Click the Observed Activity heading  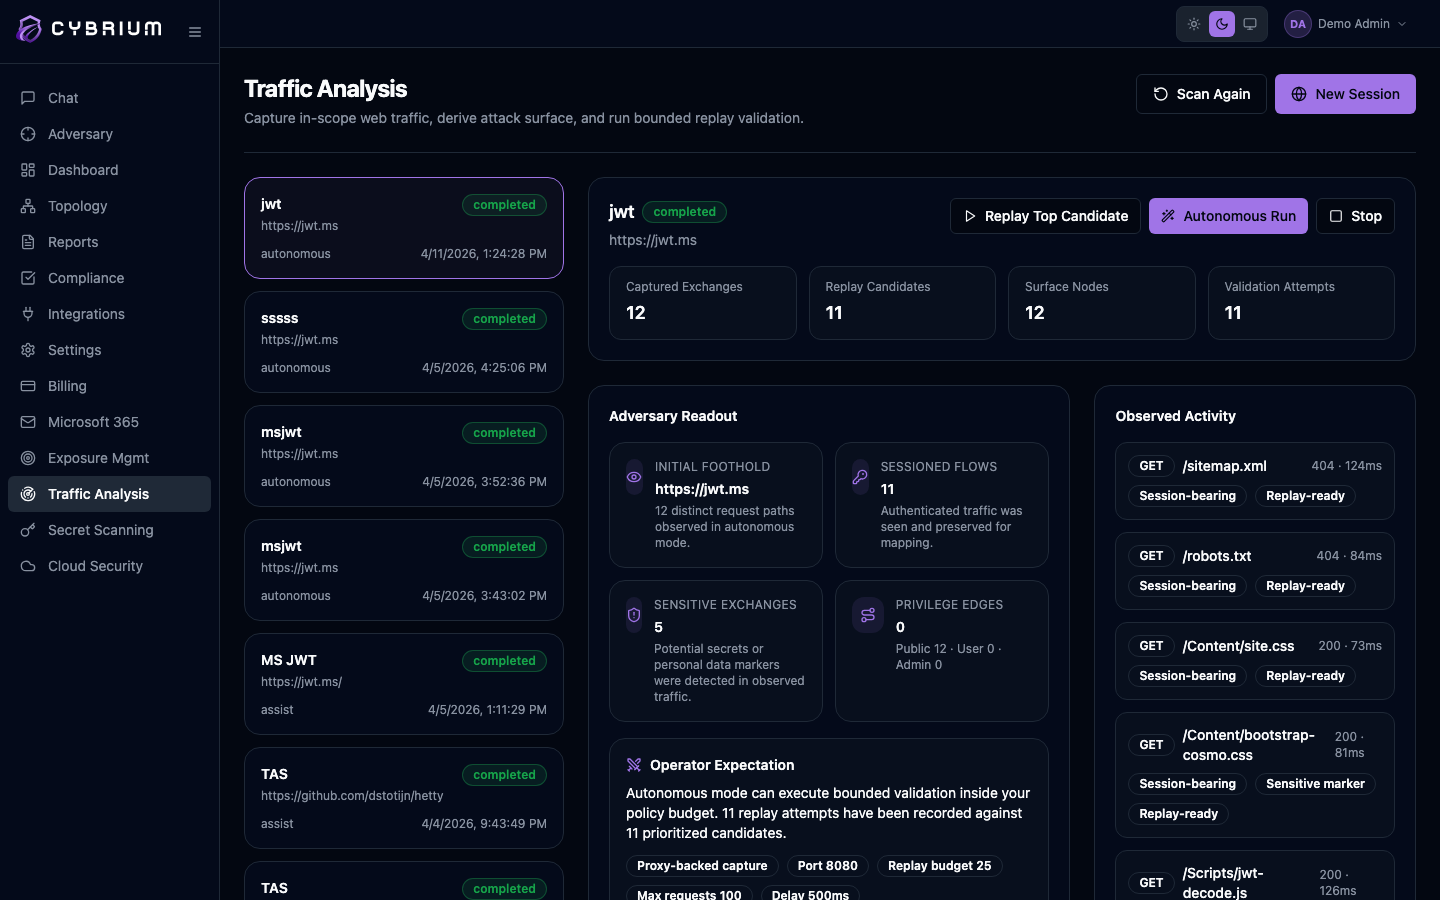coord(1175,416)
